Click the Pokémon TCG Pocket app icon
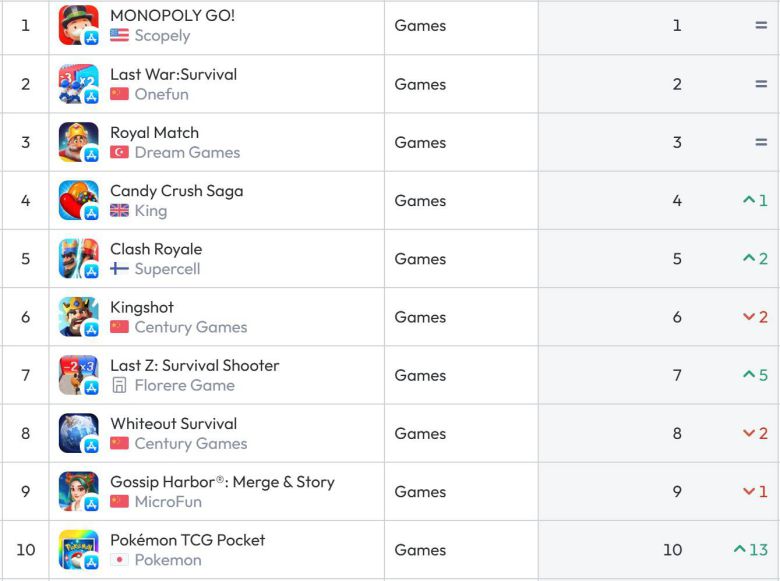The width and height of the screenshot is (780, 581). (x=78, y=550)
